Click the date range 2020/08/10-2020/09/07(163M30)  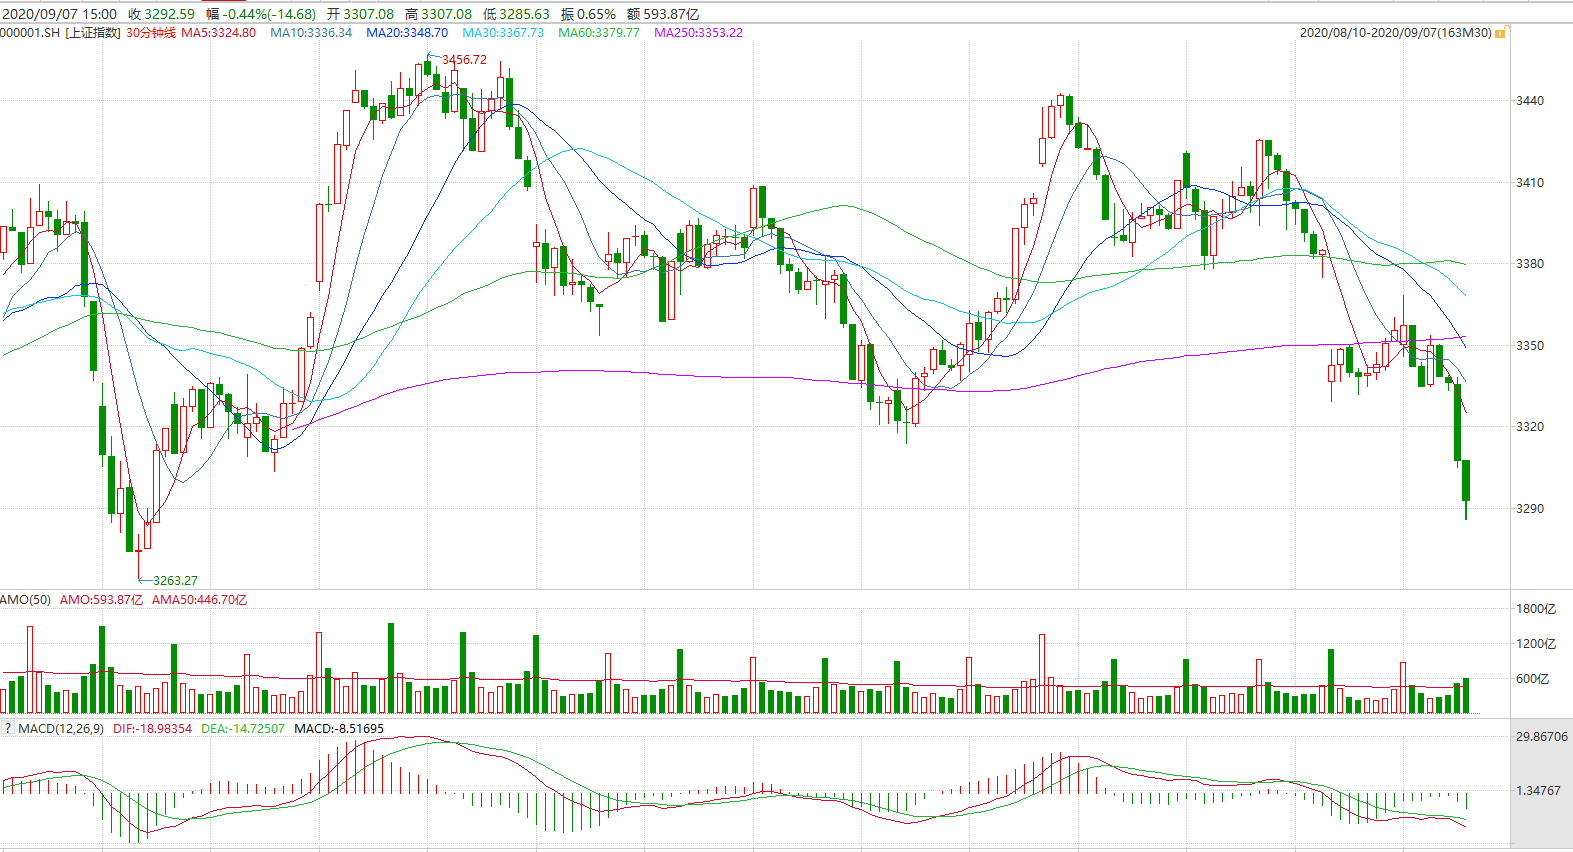tap(1395, 33)
